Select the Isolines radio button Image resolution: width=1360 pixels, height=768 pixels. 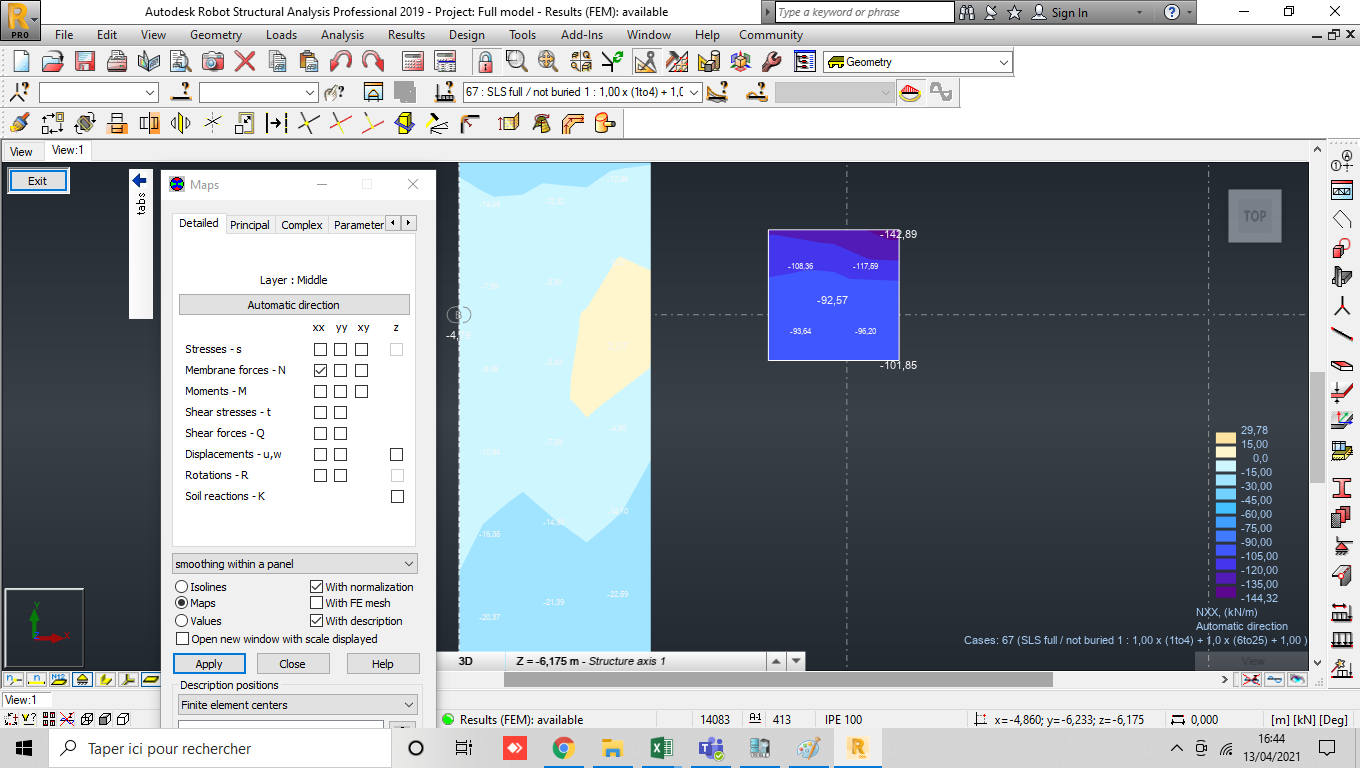point(181,587)
